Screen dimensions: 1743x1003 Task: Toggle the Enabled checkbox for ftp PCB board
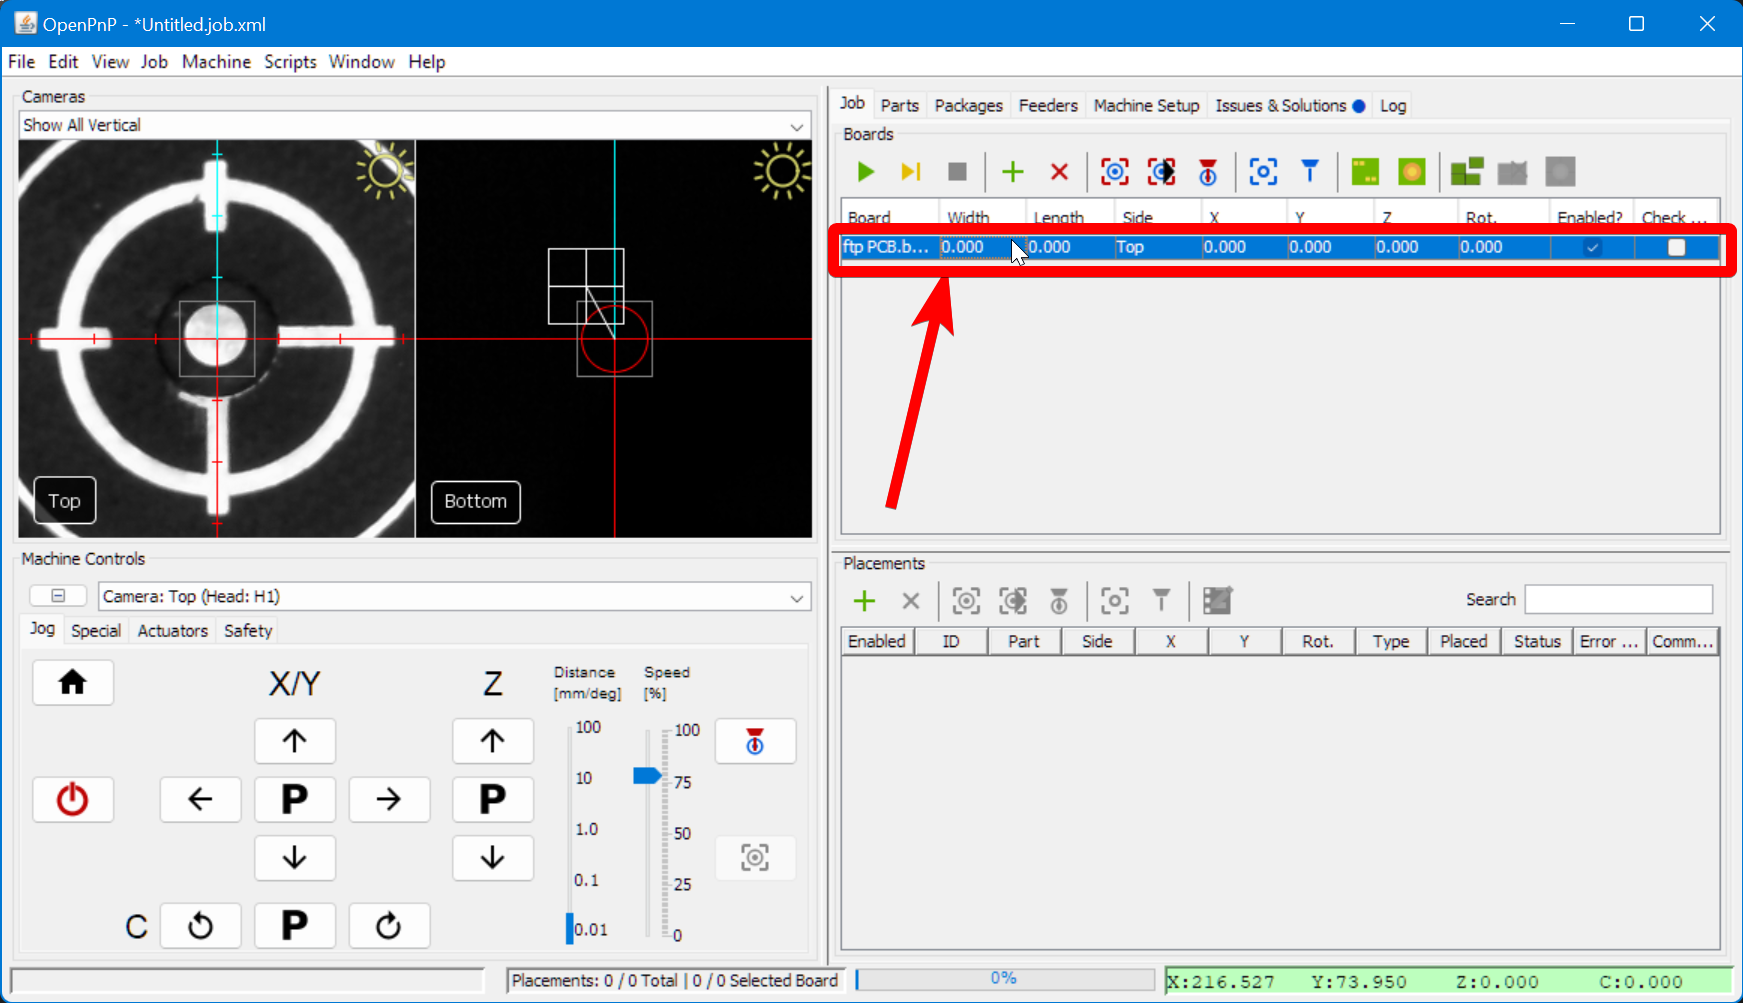coord(1592,247)
